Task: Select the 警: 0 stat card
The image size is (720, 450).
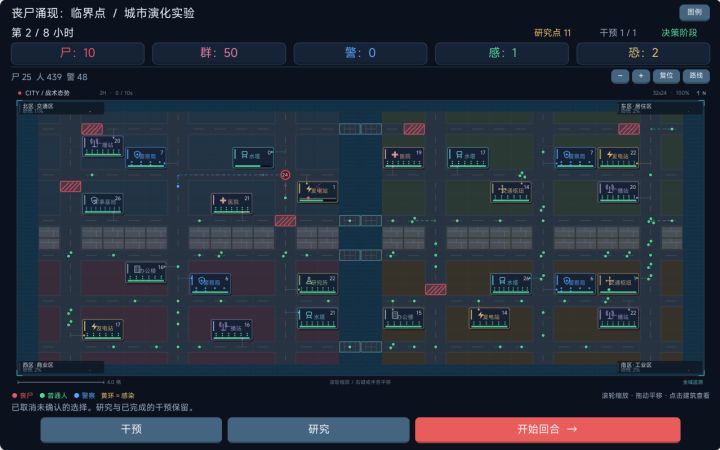Action: click(x=360, y=53)
